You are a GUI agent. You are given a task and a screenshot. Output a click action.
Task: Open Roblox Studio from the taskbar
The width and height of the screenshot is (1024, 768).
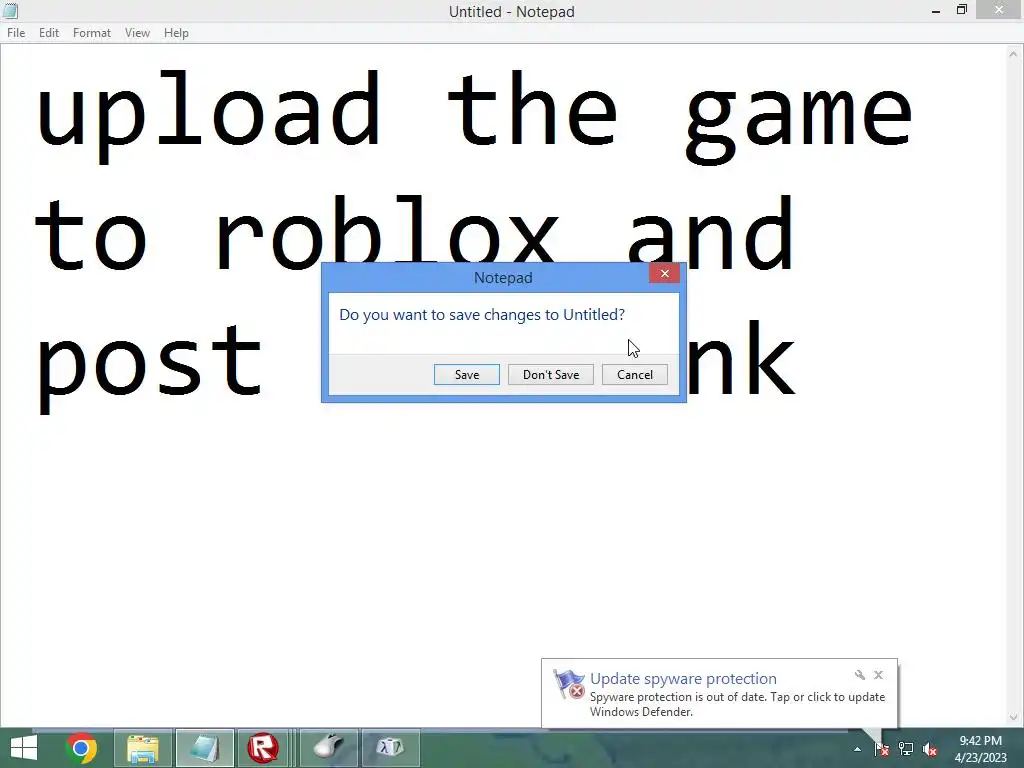(x=263, y=748)
